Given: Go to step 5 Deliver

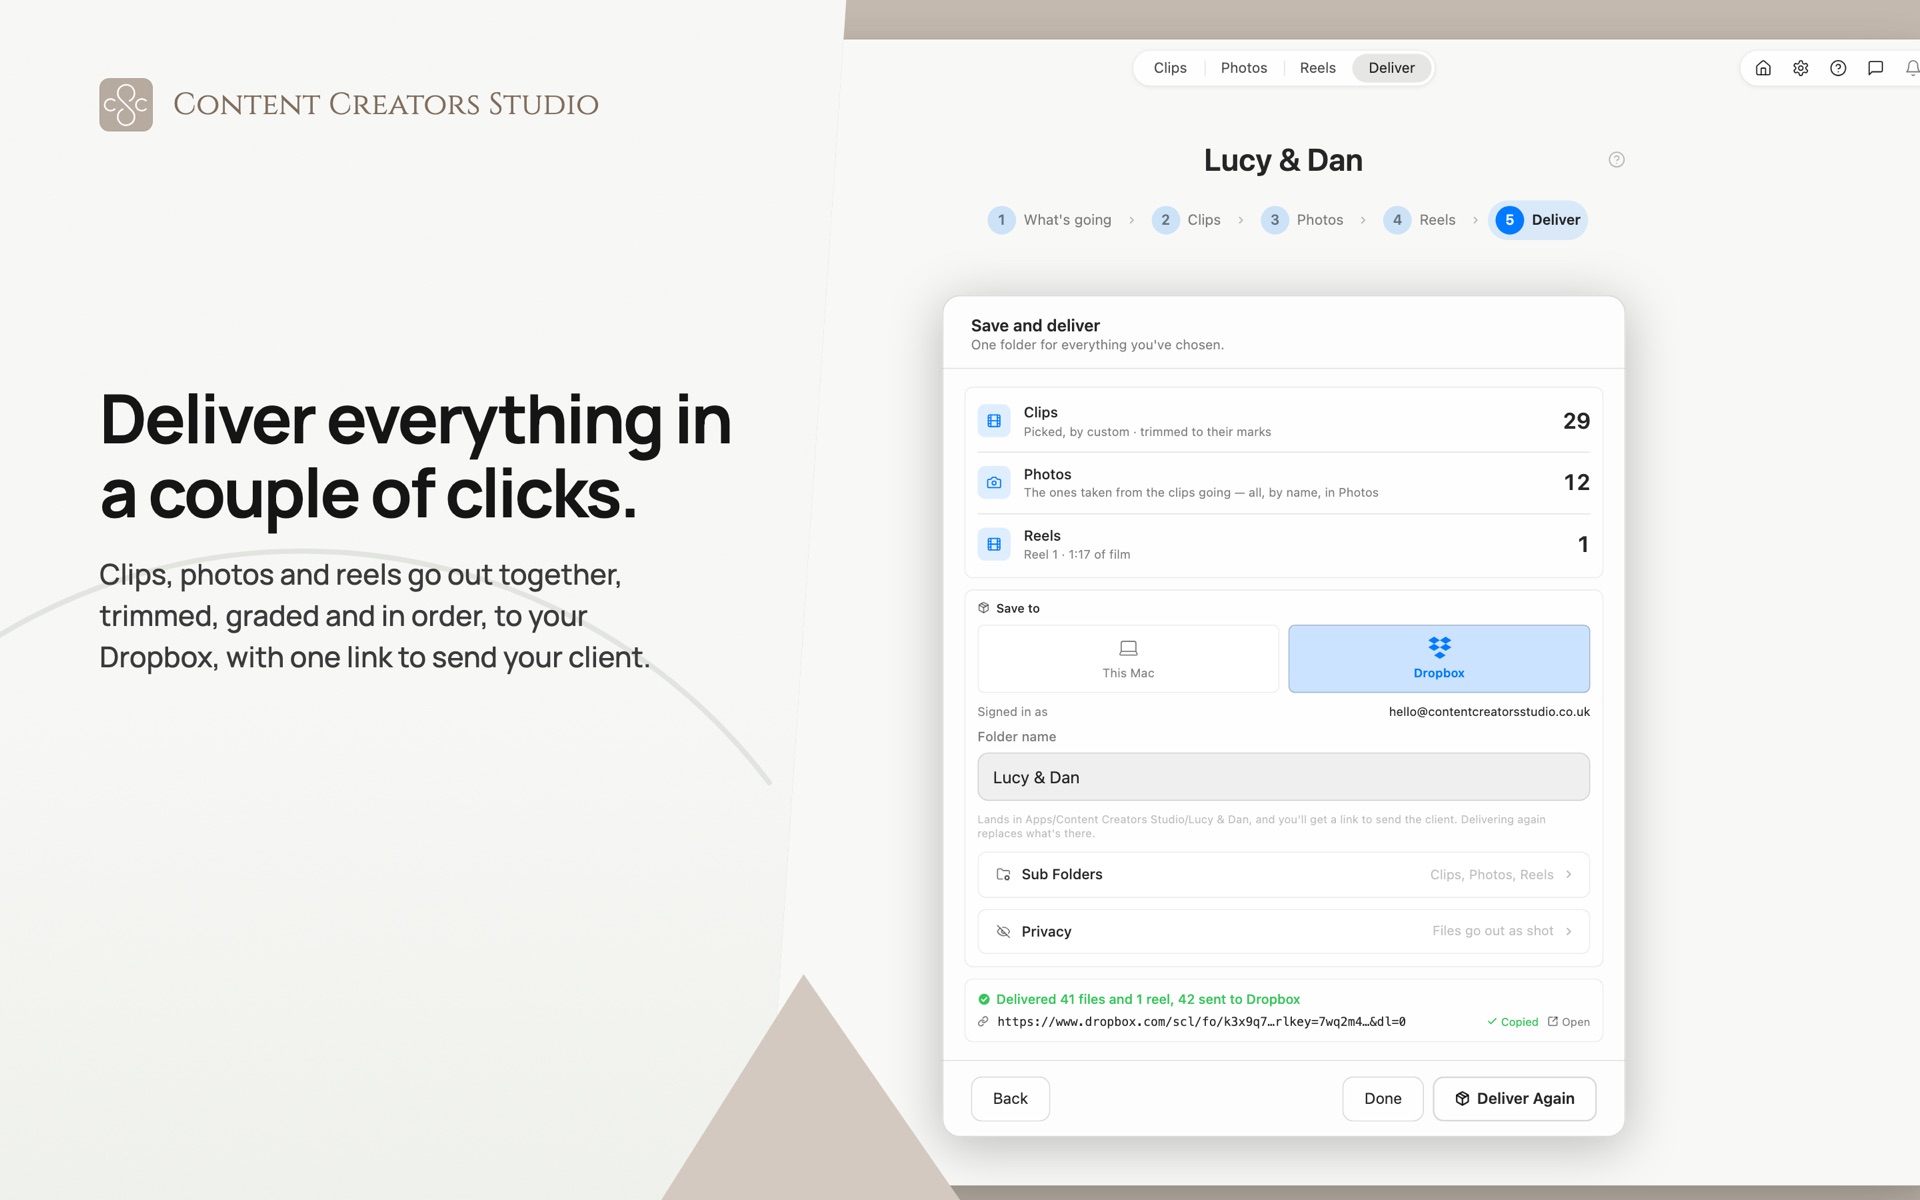Looking at the screenshot, I should [x=1539, y=220].
